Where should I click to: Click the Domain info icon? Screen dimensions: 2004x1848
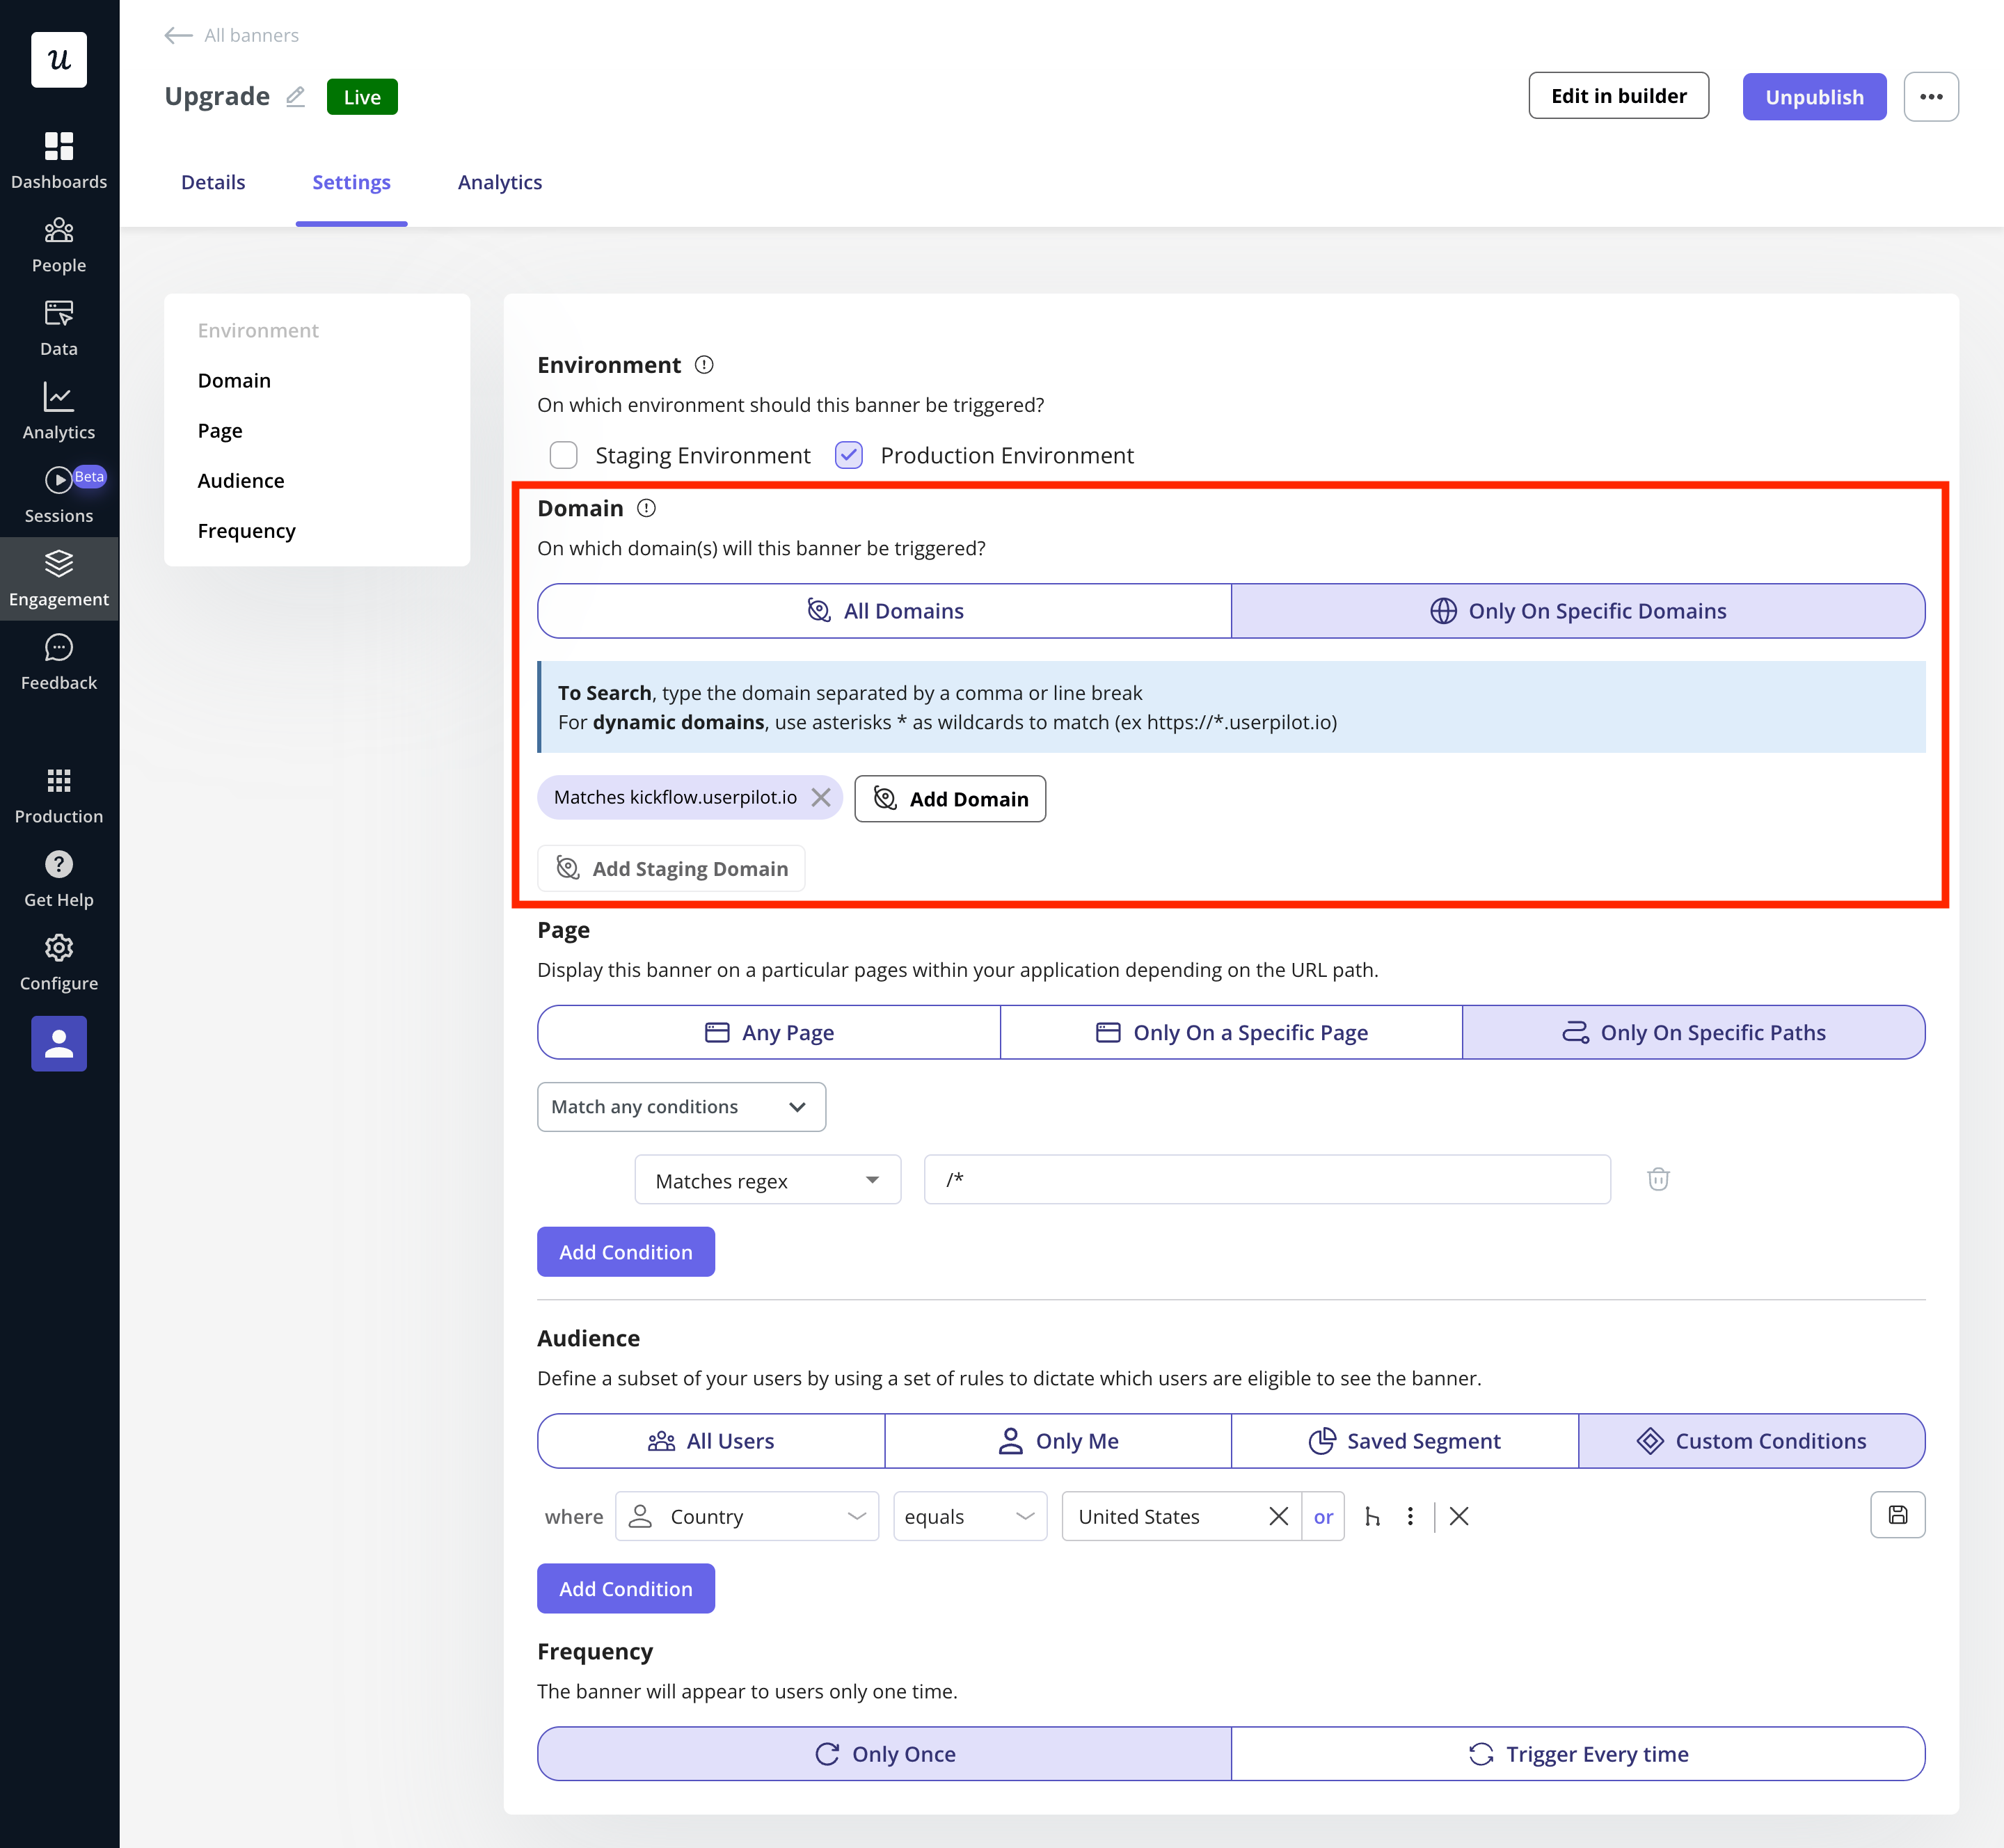[647, 508]
